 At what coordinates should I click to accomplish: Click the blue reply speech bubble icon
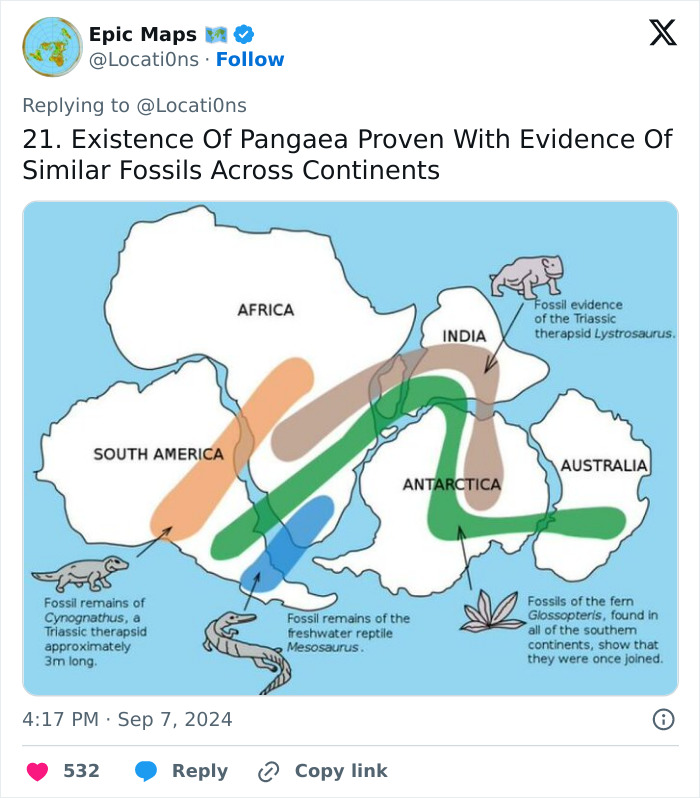pos(146,771)
